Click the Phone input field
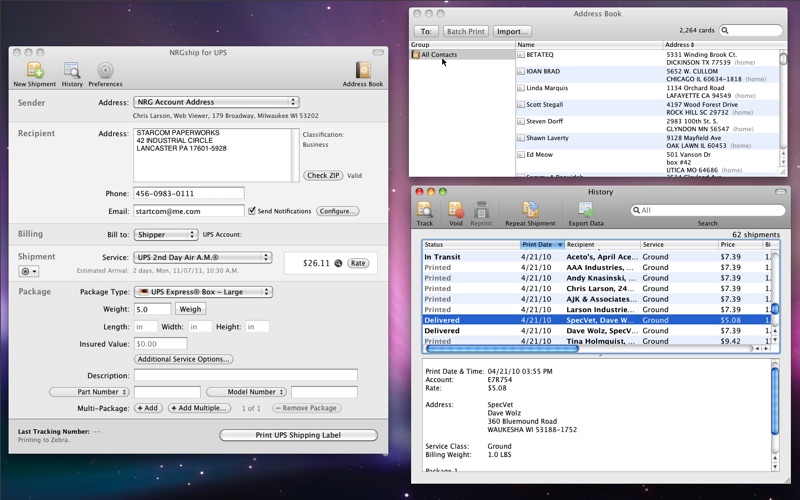Viewport: 800px width, 500px height. click(189, 193)
